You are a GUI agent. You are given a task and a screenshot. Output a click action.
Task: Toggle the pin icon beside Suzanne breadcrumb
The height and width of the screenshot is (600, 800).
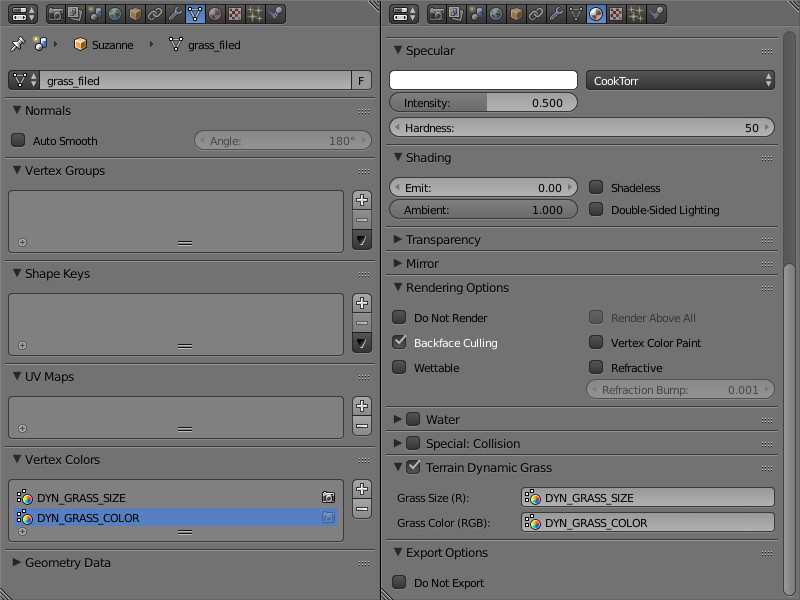click(x=17, y=45)
